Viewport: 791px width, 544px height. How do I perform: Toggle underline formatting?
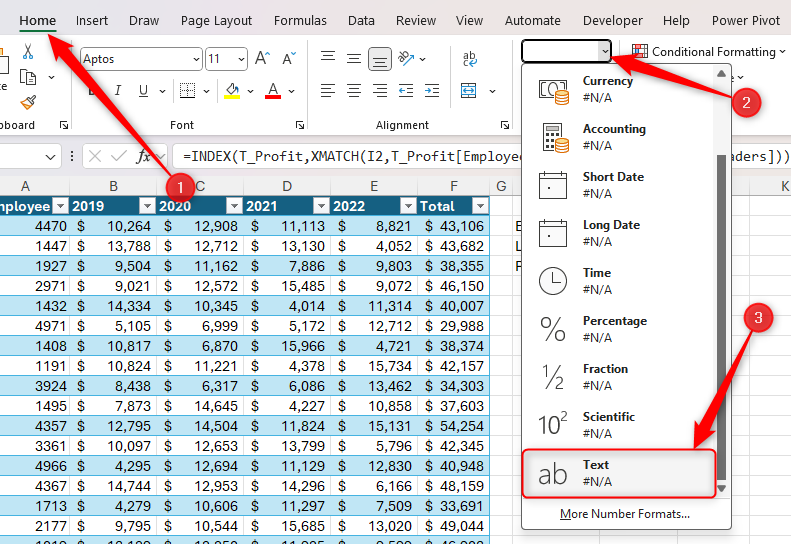pyautogui.click(x=144, y=91)
